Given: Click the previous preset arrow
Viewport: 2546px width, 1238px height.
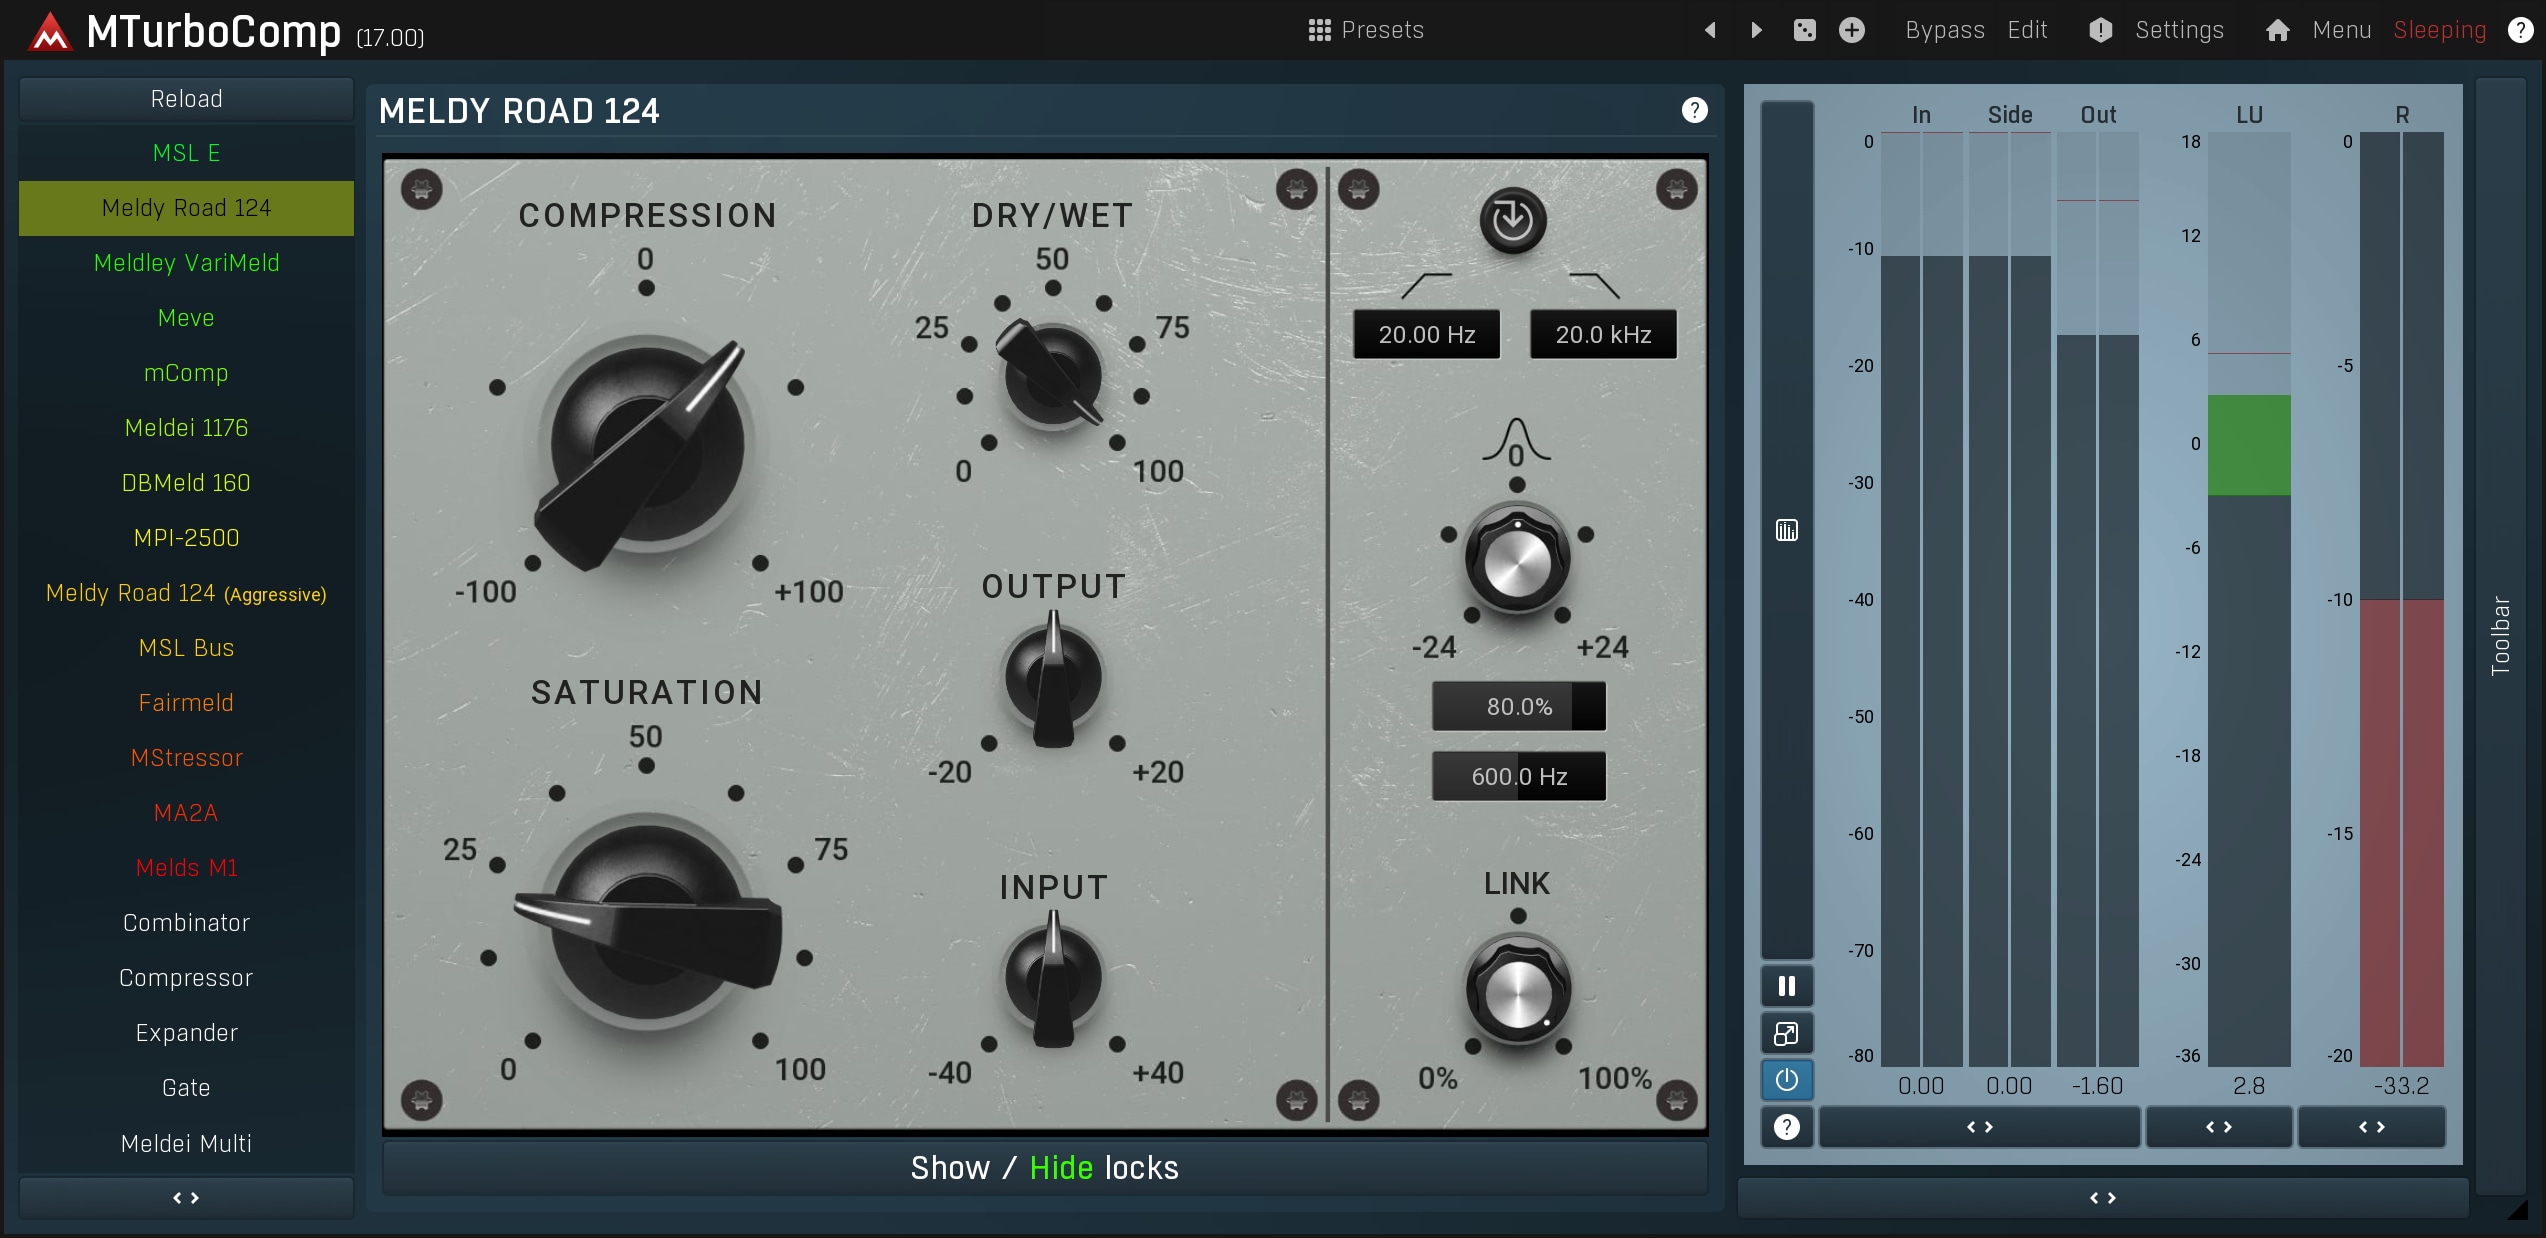Looking at the screenshot, I should tap(1710, 30).
